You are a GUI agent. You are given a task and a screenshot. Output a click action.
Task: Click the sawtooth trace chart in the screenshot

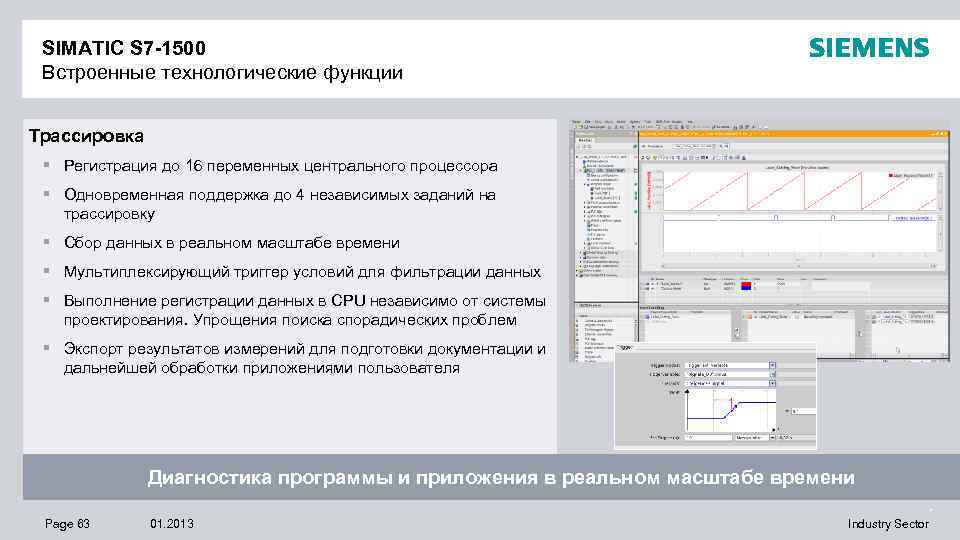tap(799, 190)
